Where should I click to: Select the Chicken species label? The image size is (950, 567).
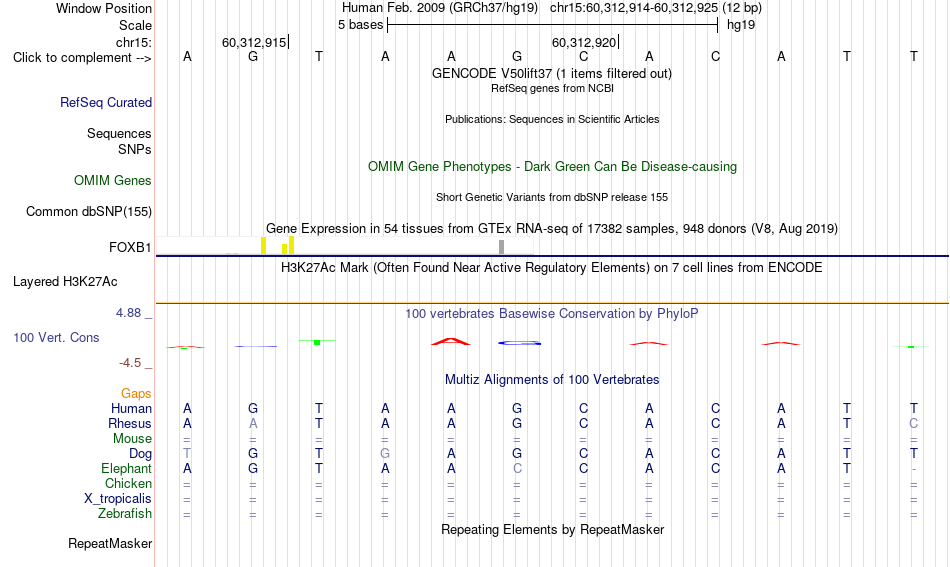click(128, 483)
